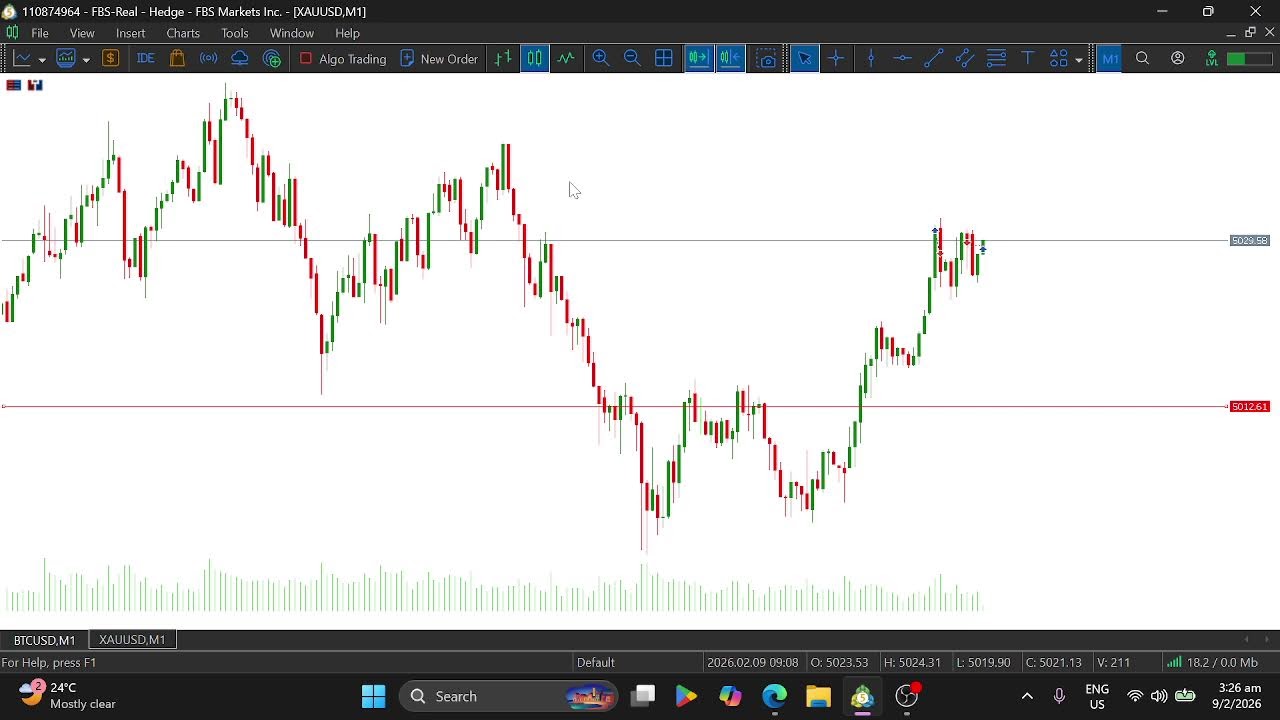Image resolution: width=1280 pixels, height=720 pixels.
Task: Select the Text label tool
Action: tap(1027, 59)
